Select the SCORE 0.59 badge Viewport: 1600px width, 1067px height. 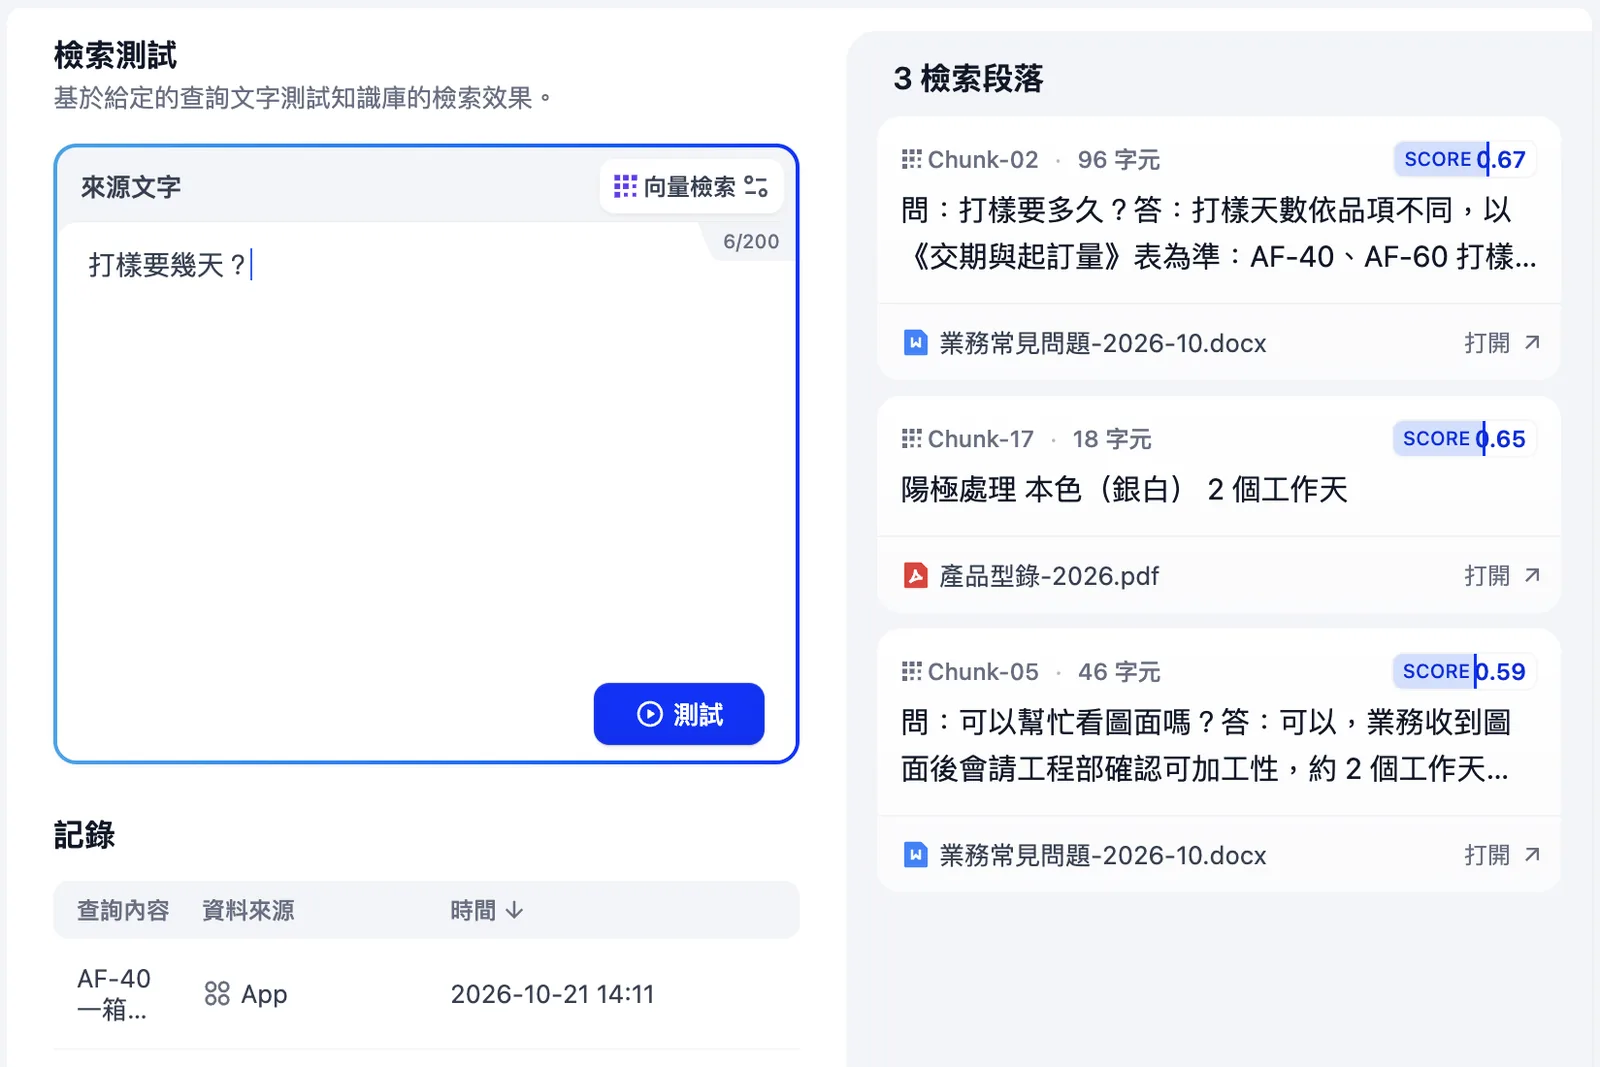(x=1464, y=671)
